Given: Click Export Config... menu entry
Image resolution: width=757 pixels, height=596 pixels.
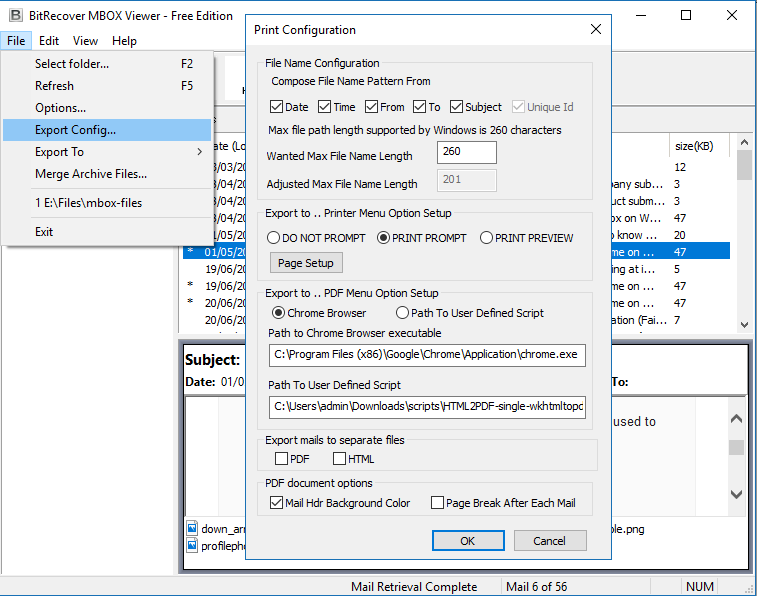Looking at the screenshot, I should [107, 130].
